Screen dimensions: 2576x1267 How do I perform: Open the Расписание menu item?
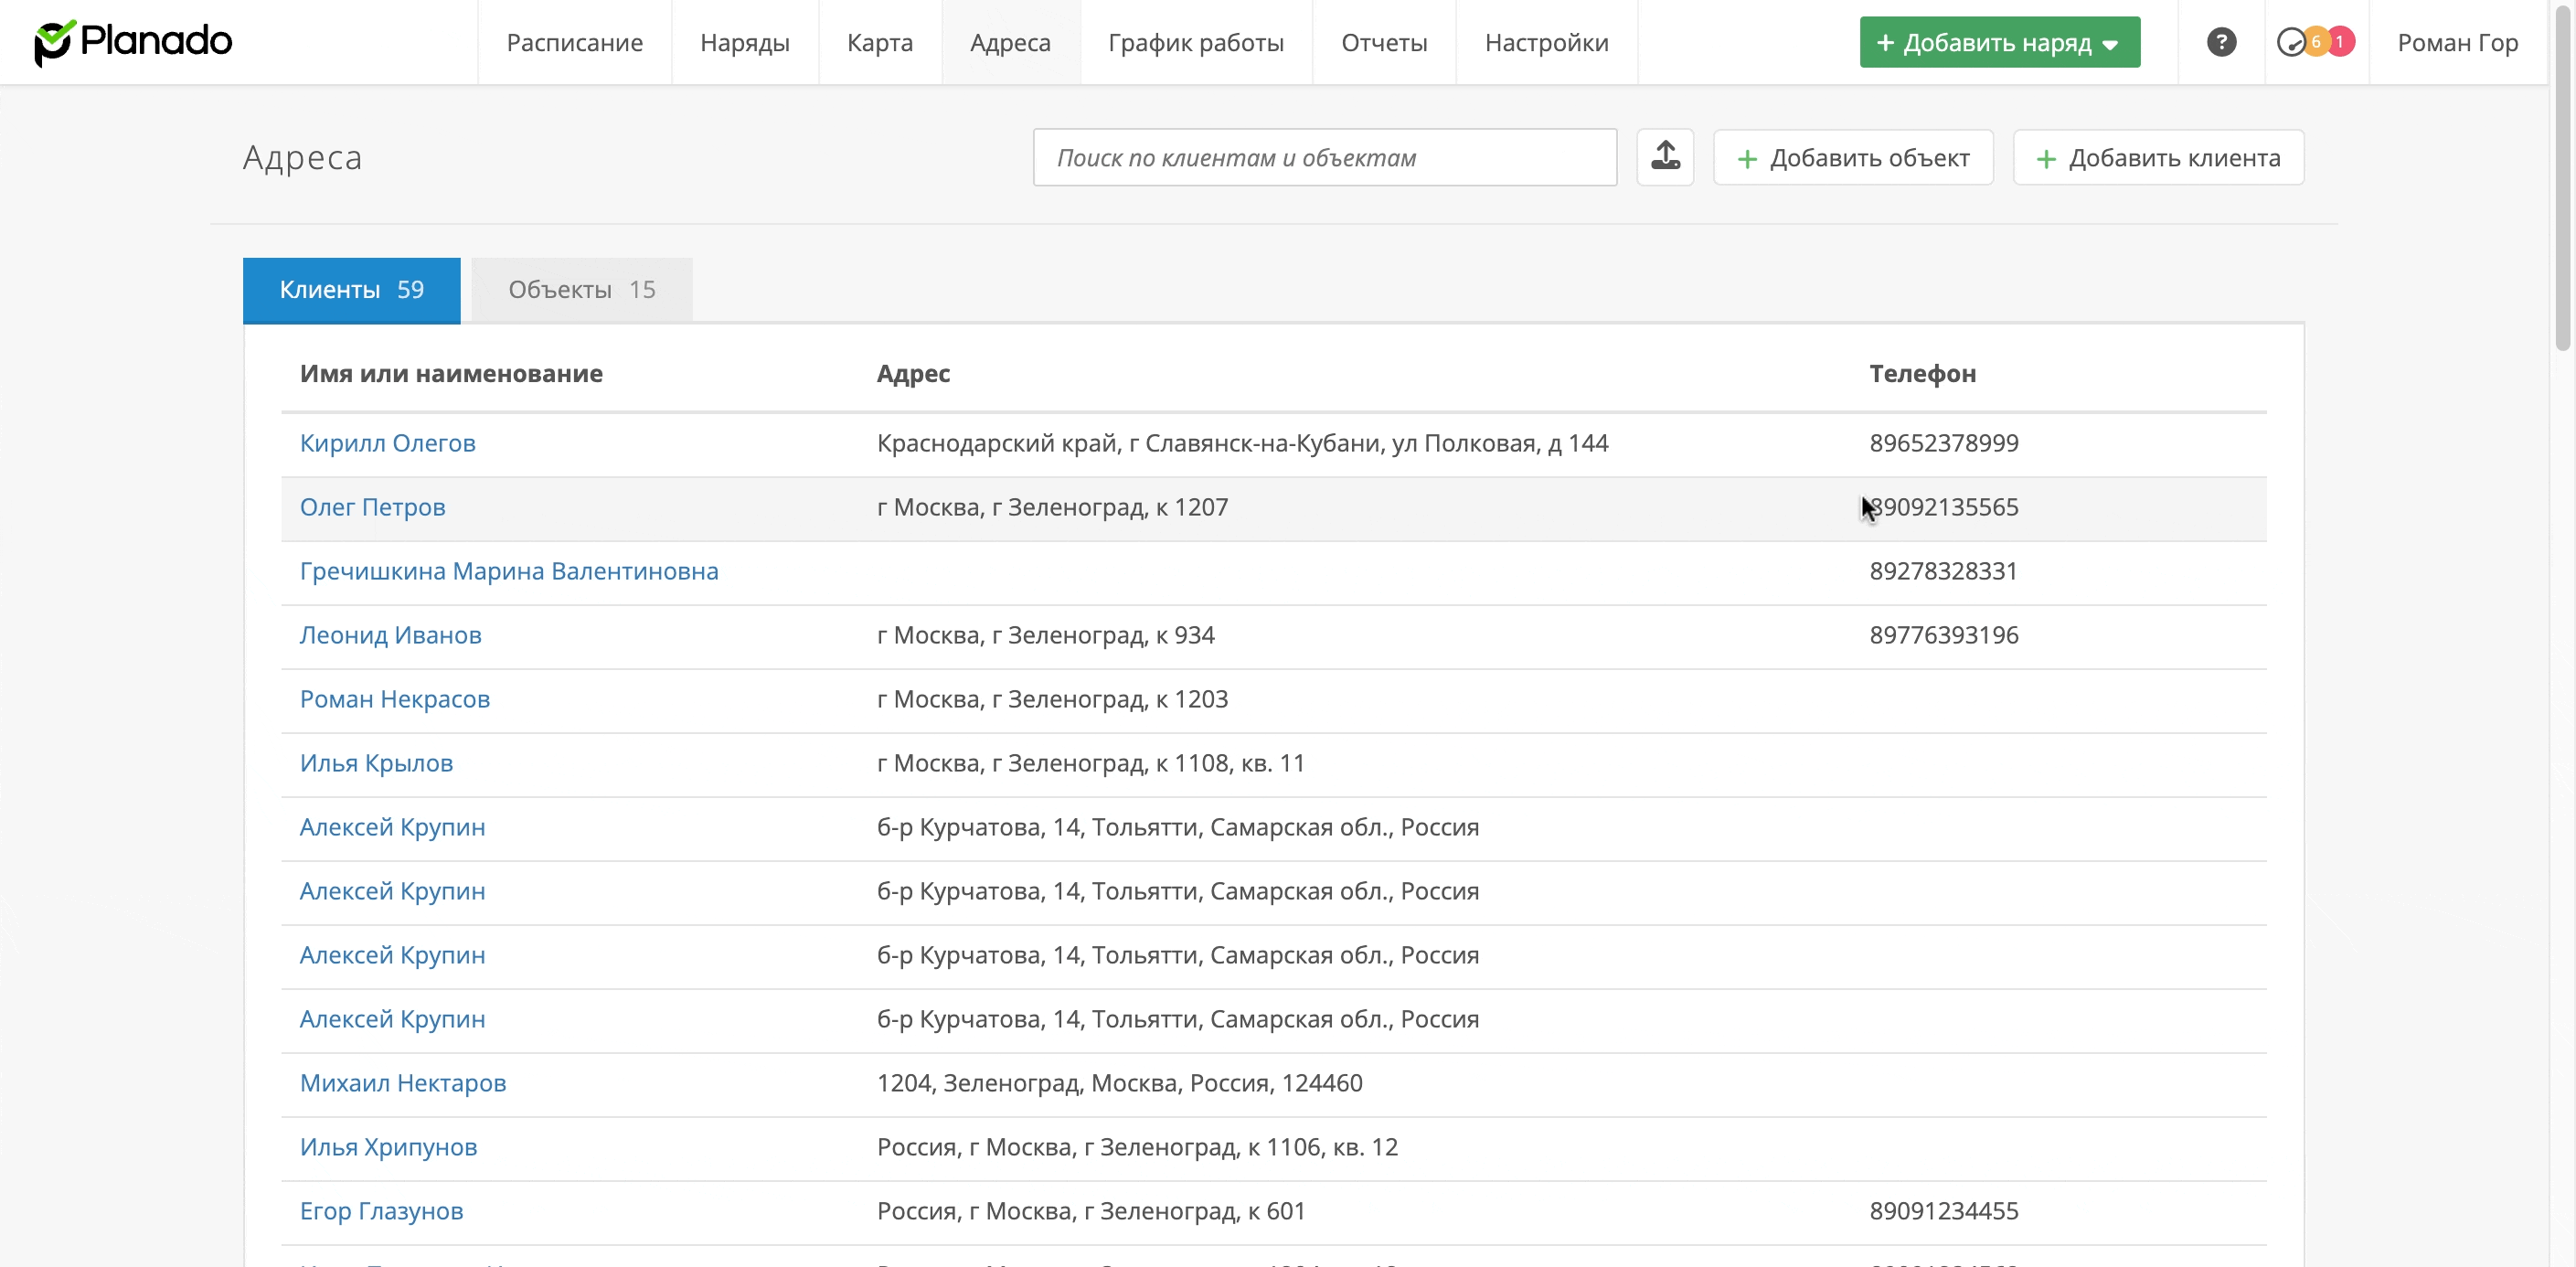[x=574, y=42]
